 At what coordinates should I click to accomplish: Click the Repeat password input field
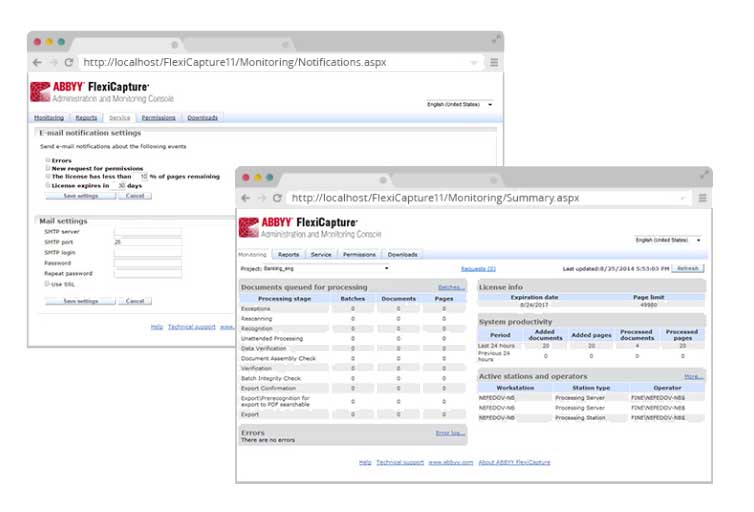point(148,274)
